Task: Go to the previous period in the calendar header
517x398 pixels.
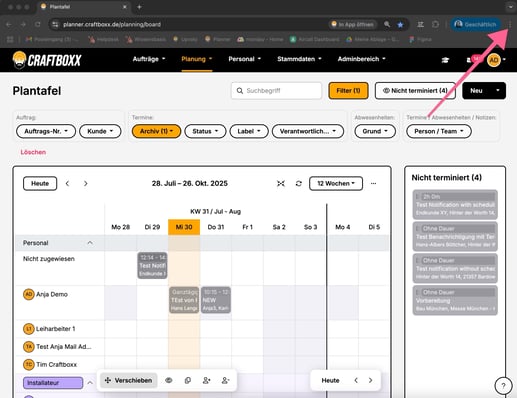Action: click(67, 184)
